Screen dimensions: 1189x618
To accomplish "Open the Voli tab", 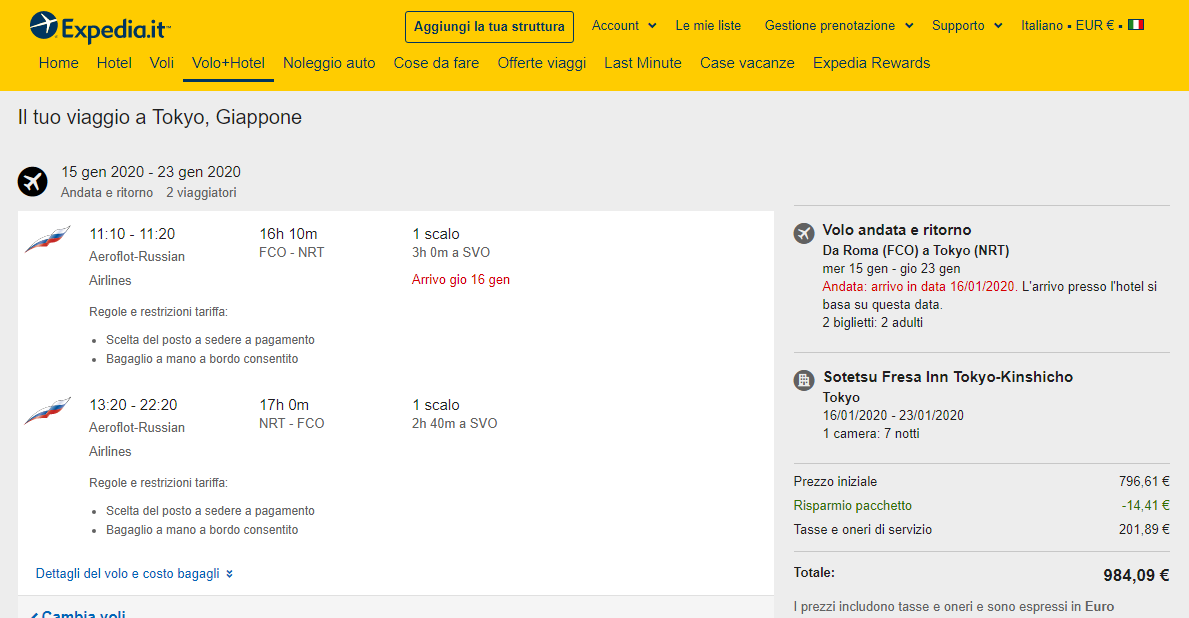I will point(162,63).
